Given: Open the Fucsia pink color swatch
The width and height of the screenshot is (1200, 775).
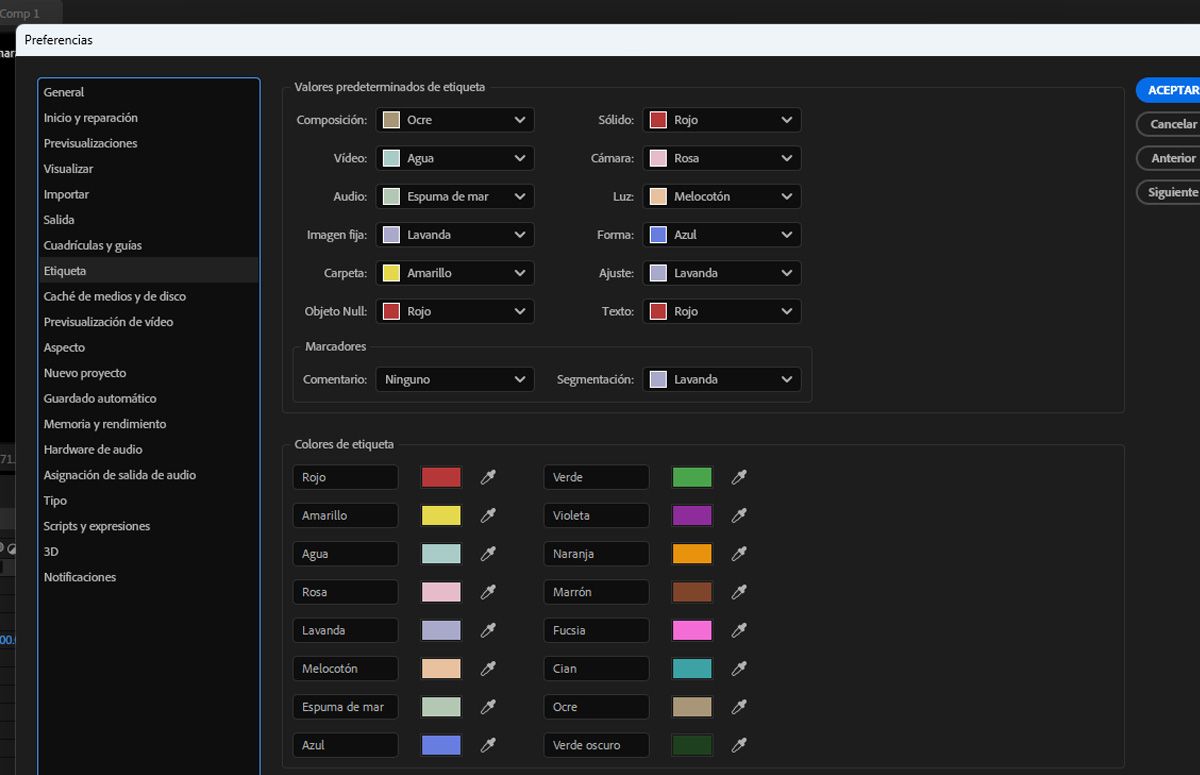Looking at the screenshot, I should point(692,630).
